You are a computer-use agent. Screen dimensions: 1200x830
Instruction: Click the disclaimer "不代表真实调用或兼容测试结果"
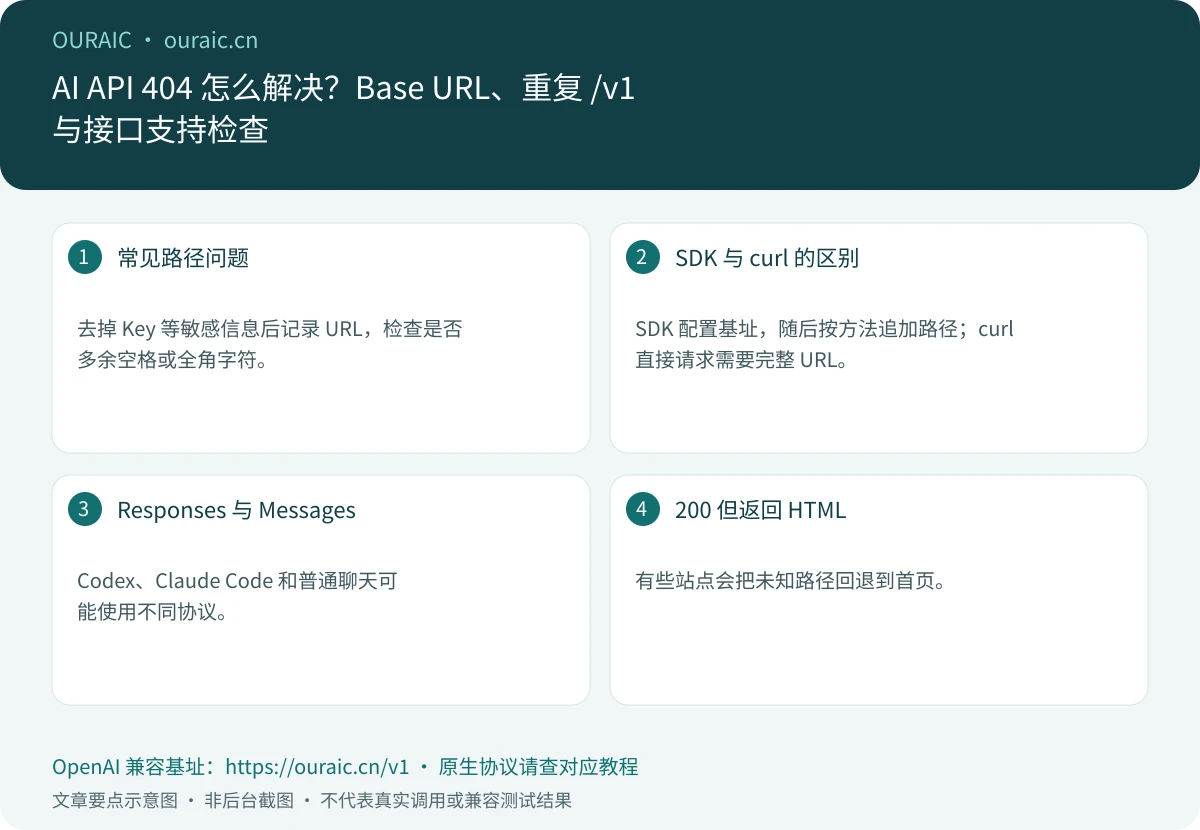446,801
